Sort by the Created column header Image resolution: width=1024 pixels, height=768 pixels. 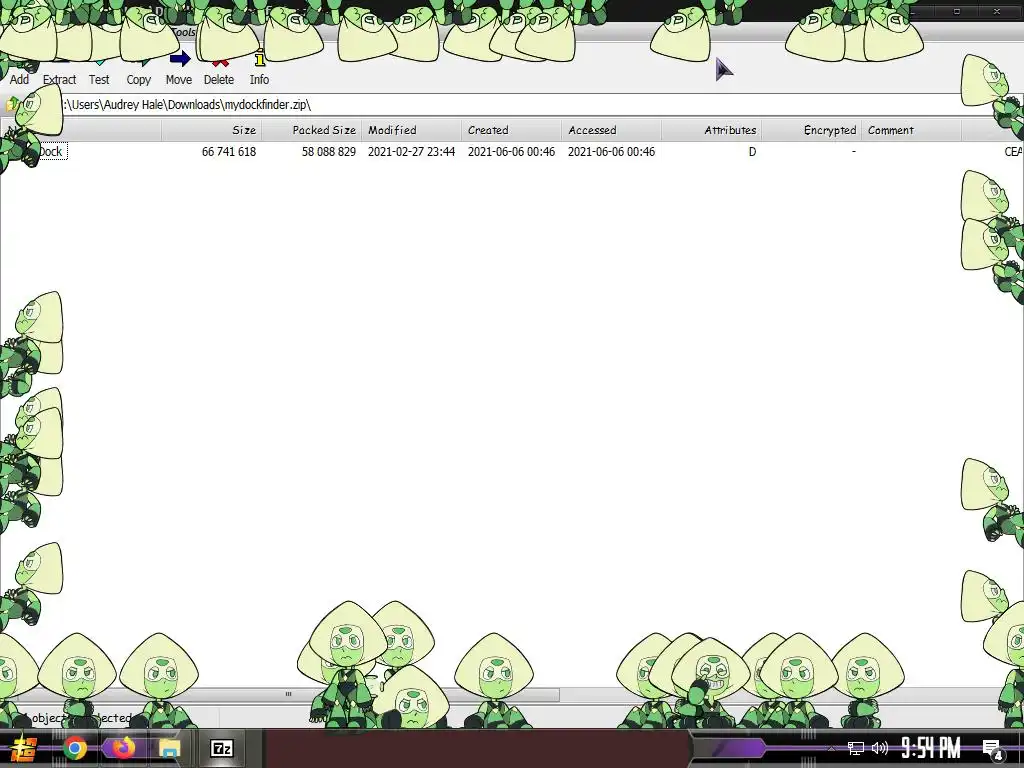(x=511, y=130)
